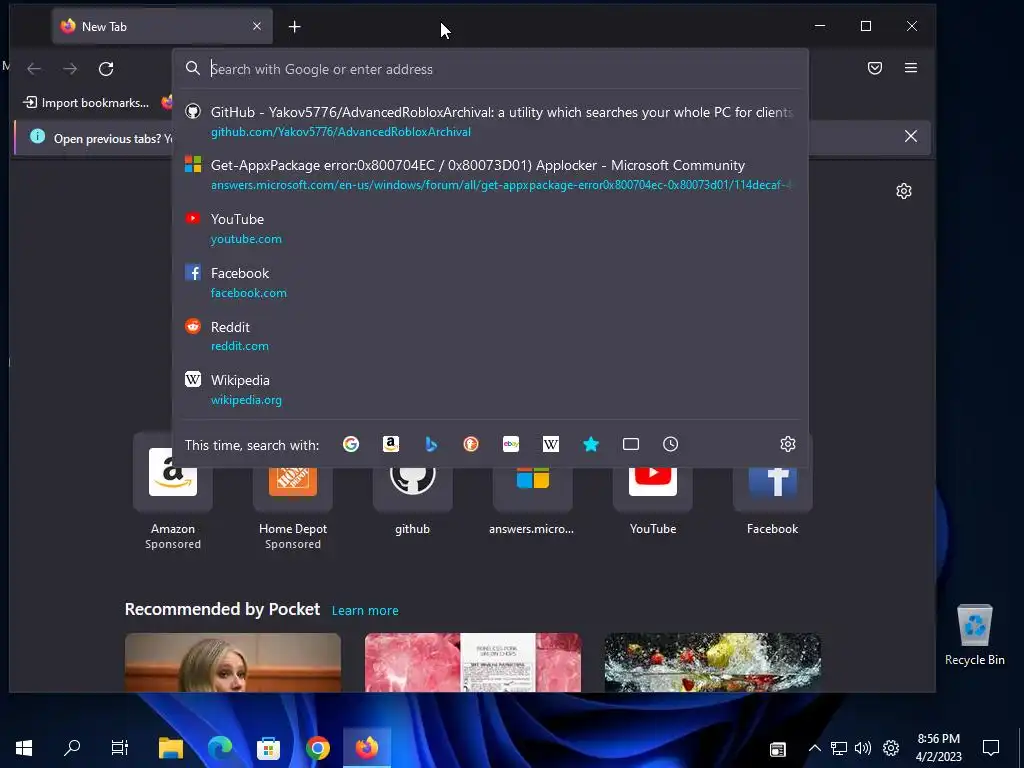Close the New Tab tab
1024x768 pixels.
[x=257, y=26]
